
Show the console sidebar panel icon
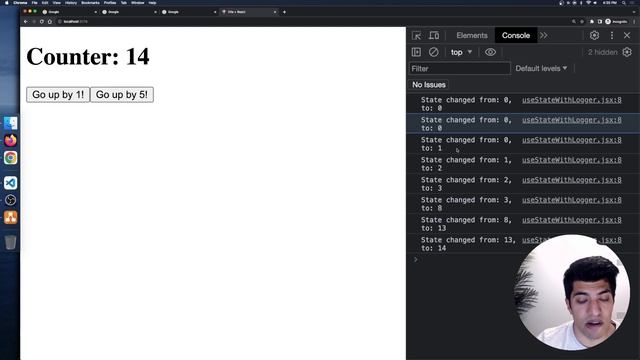pos(416,52)
